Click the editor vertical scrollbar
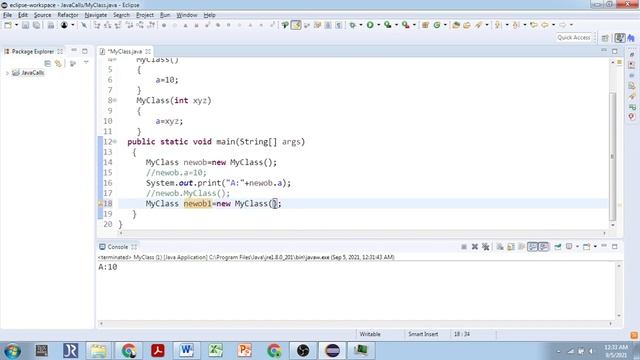This screenshot has height=360, width=640. (612, 157)
